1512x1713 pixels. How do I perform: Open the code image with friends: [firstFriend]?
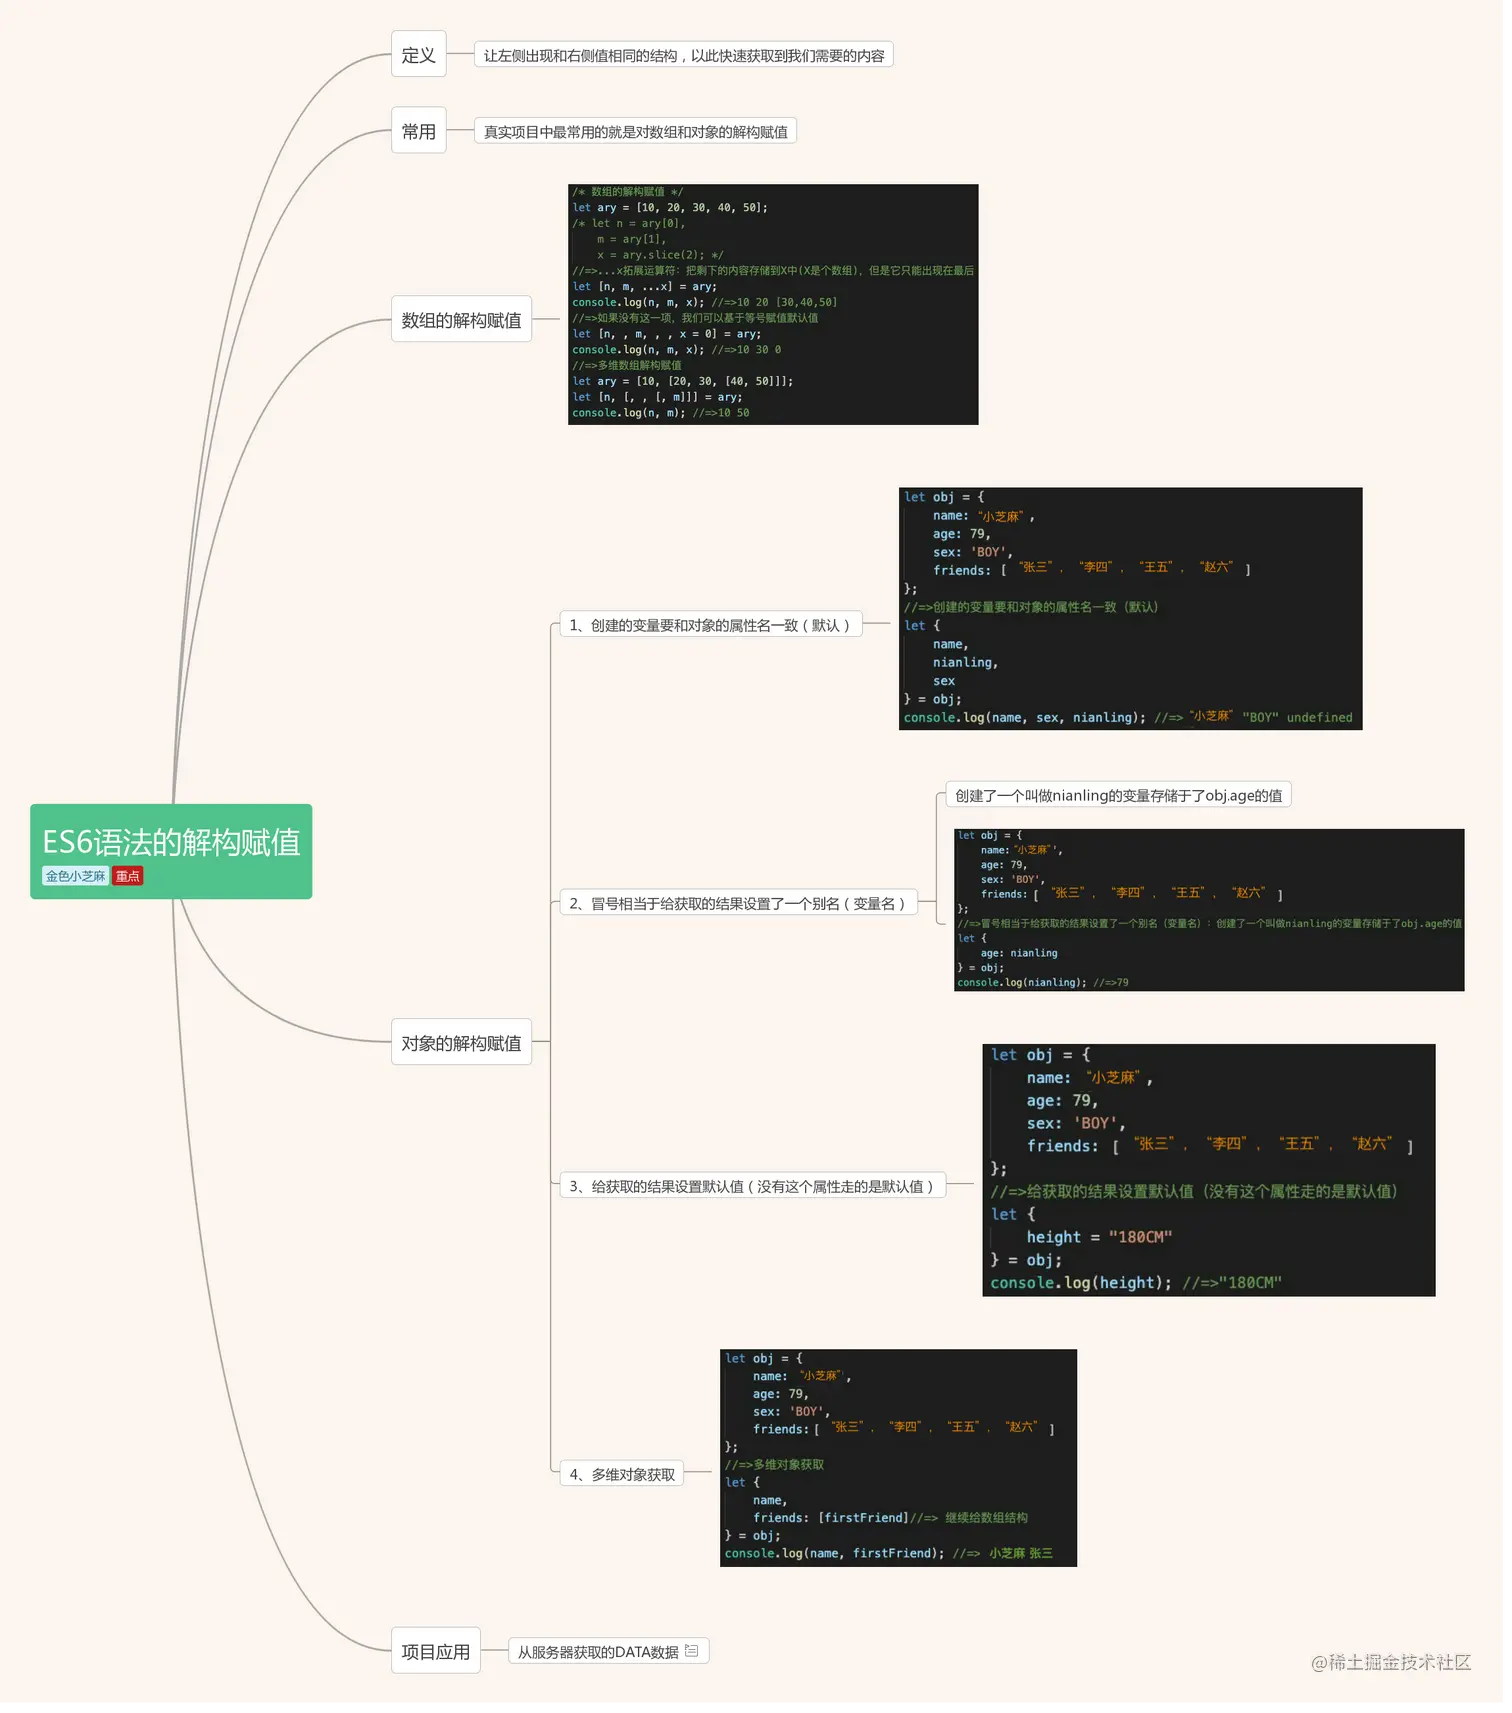tap(898, 1458)
